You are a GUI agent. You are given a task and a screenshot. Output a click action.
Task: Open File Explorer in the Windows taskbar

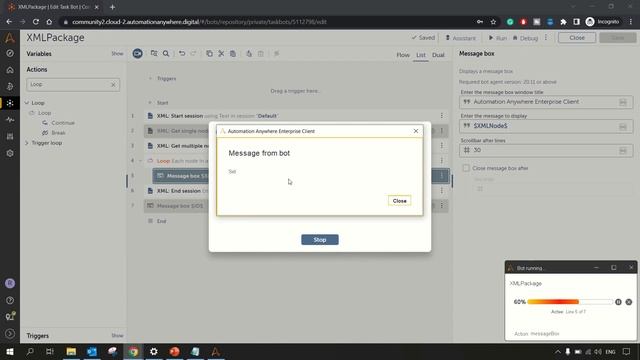pyautogui.click(x=71, y=351)
